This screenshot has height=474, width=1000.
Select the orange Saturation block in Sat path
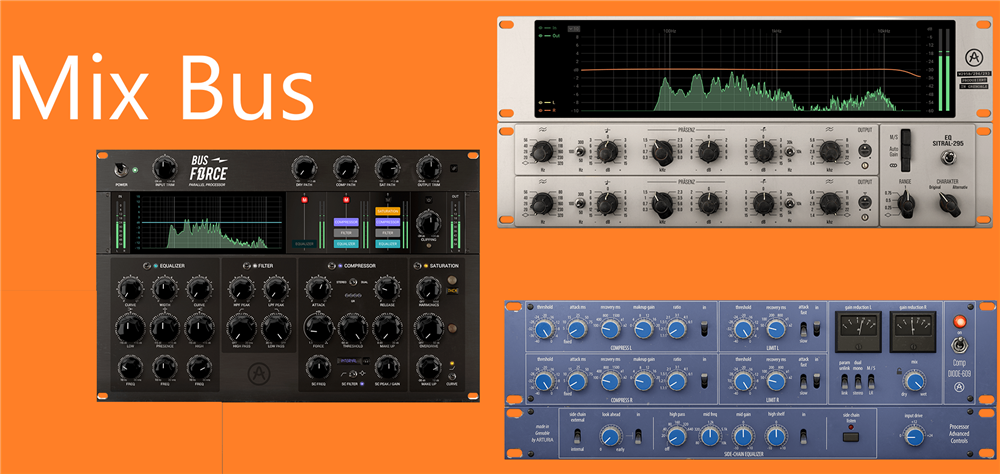pos(388,211)
